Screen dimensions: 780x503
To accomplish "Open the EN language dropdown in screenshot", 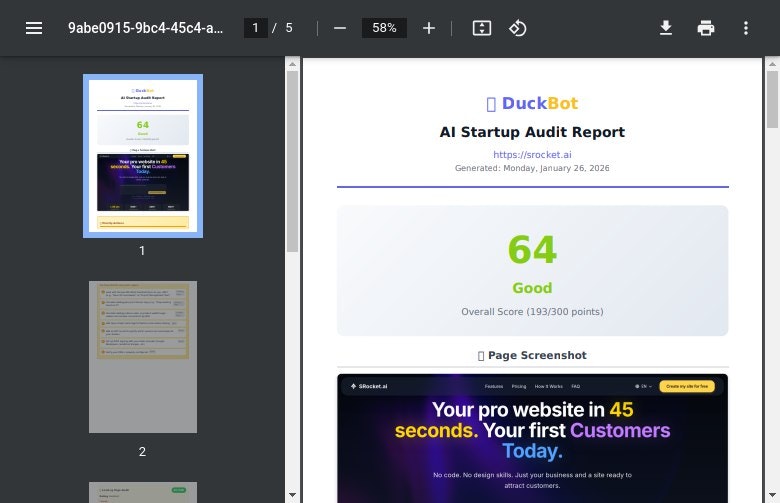I will tap(643, 387).
